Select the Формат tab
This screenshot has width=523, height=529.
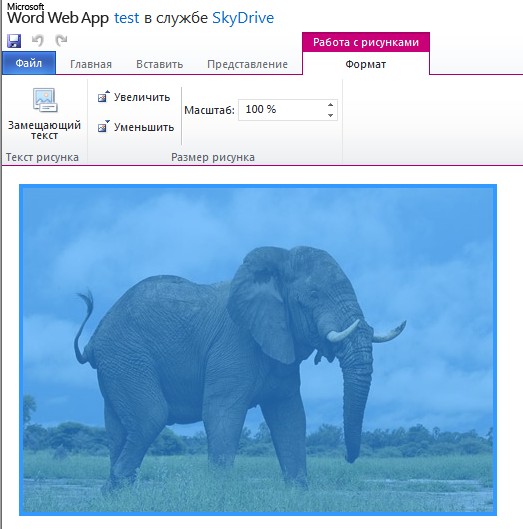366,64
